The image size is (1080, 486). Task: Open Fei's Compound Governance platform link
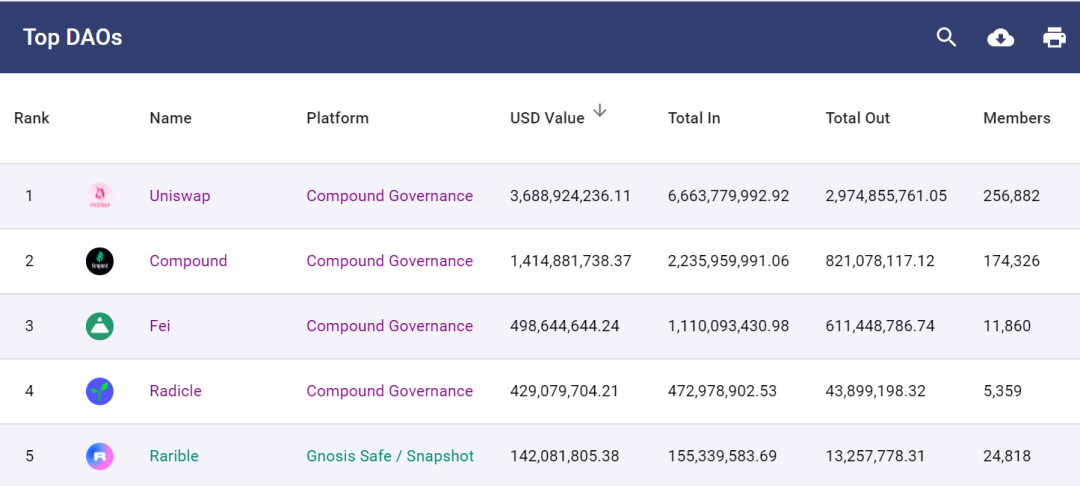(389, 326)
